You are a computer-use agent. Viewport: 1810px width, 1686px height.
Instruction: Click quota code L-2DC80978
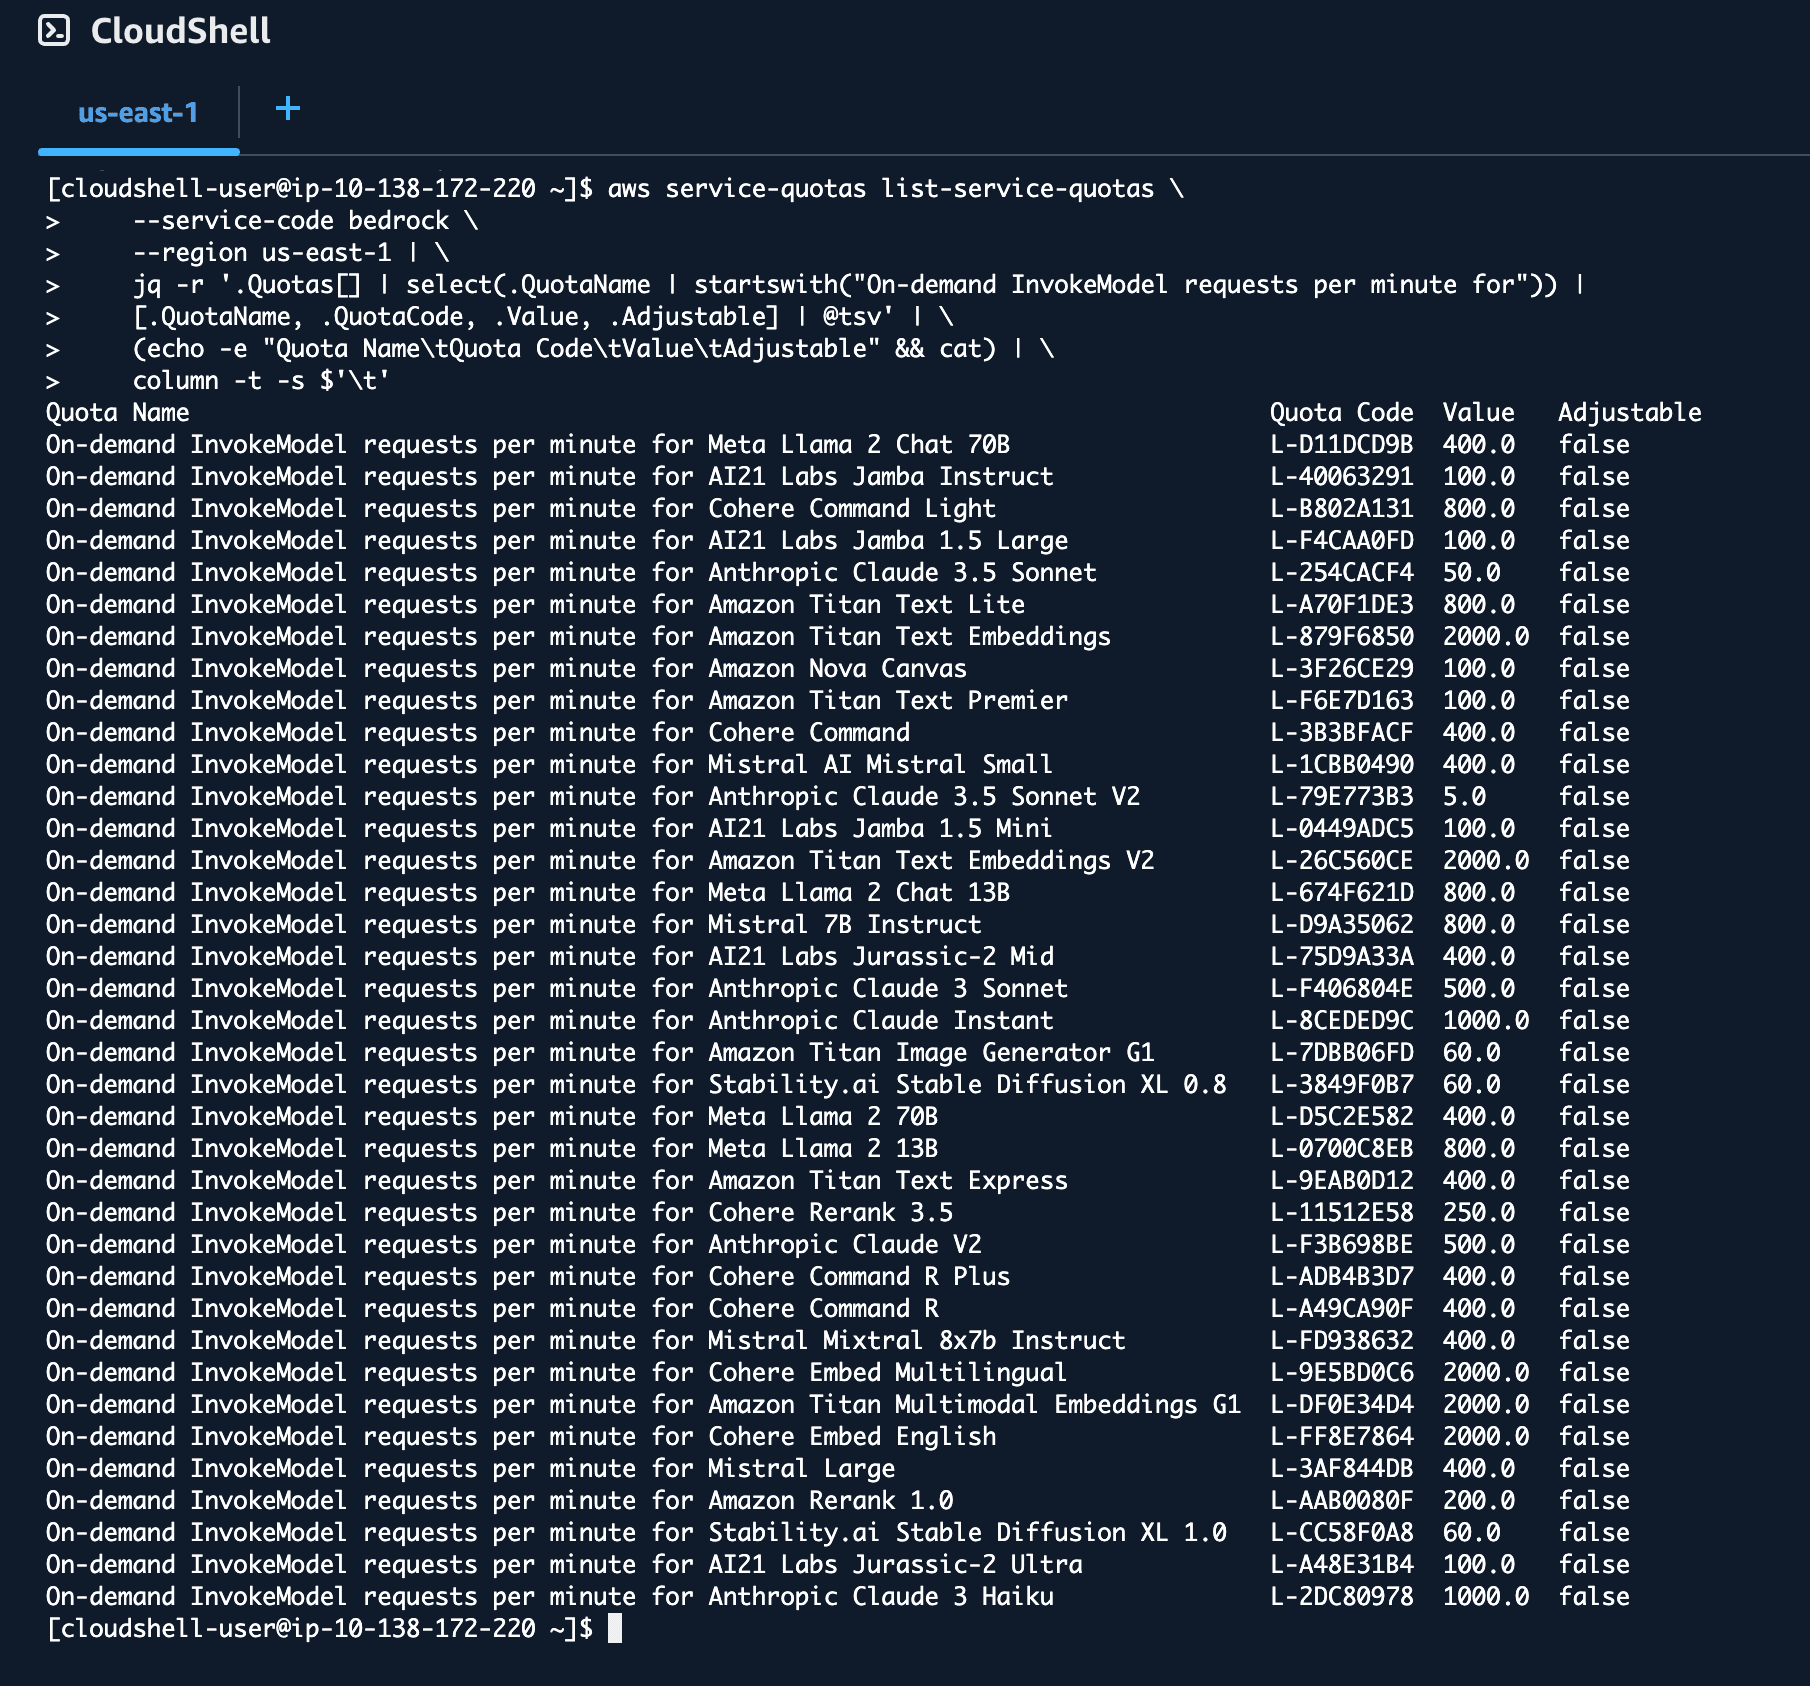tap(1341, 1596)
